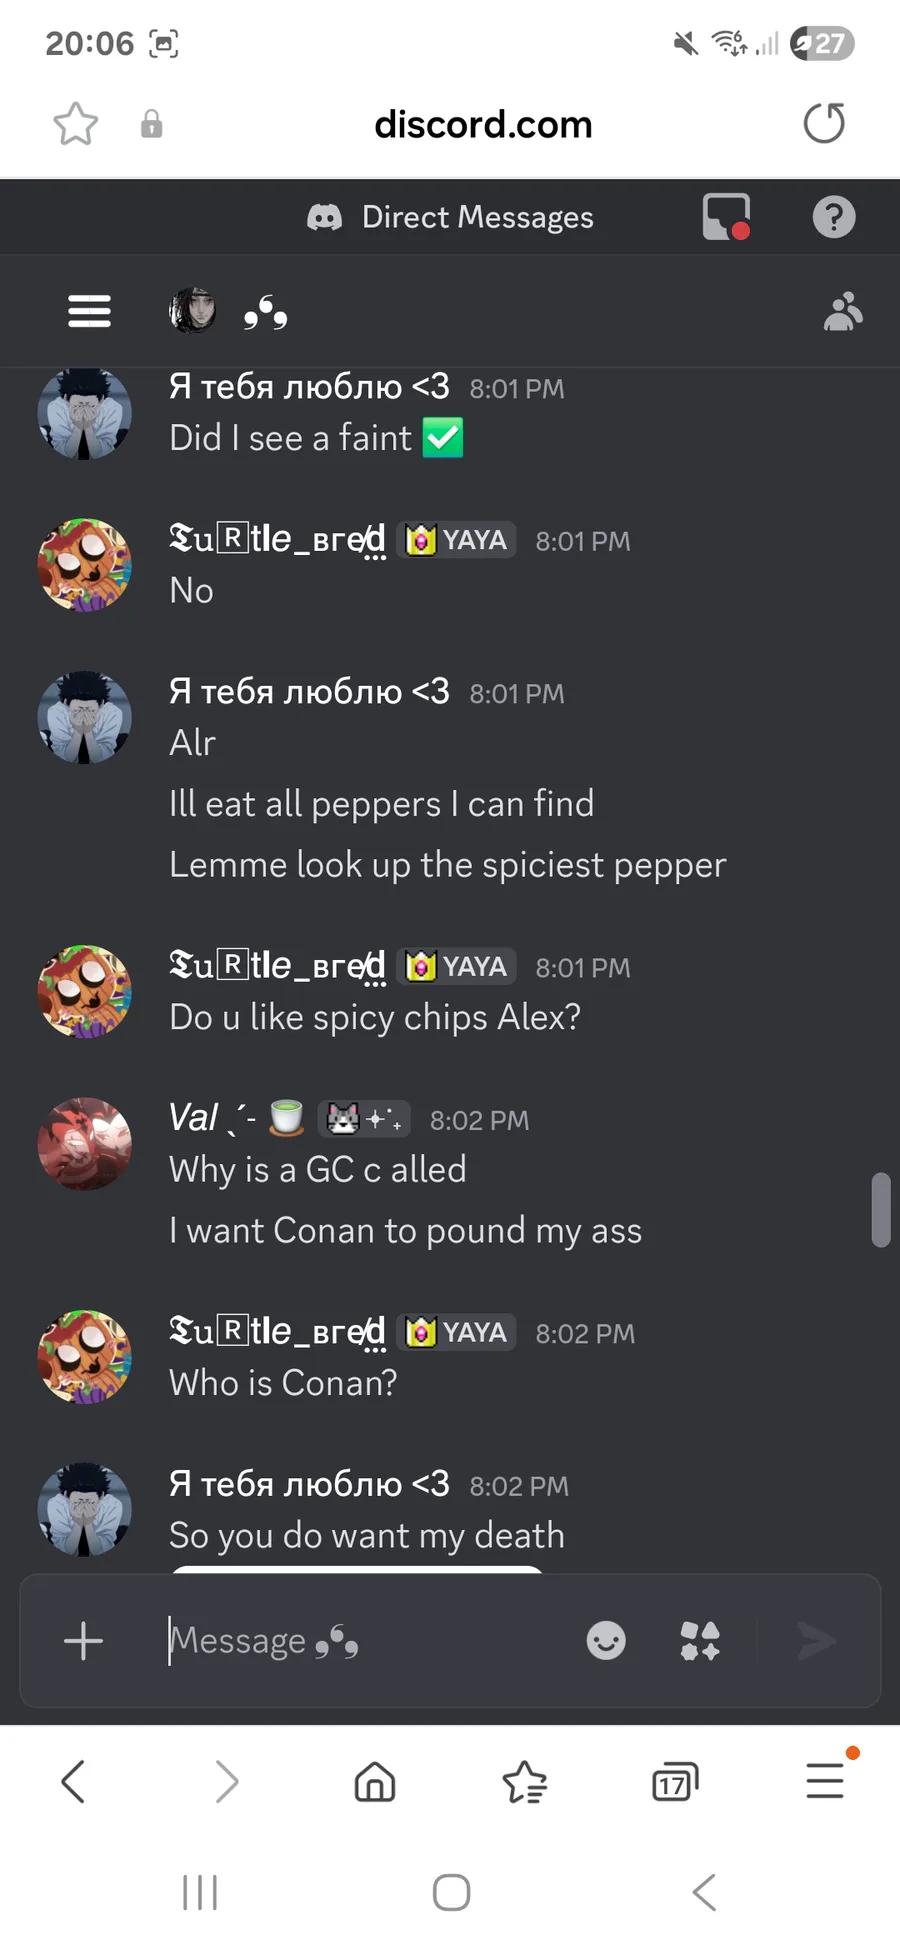Open Val's profile avatar

85,1144
